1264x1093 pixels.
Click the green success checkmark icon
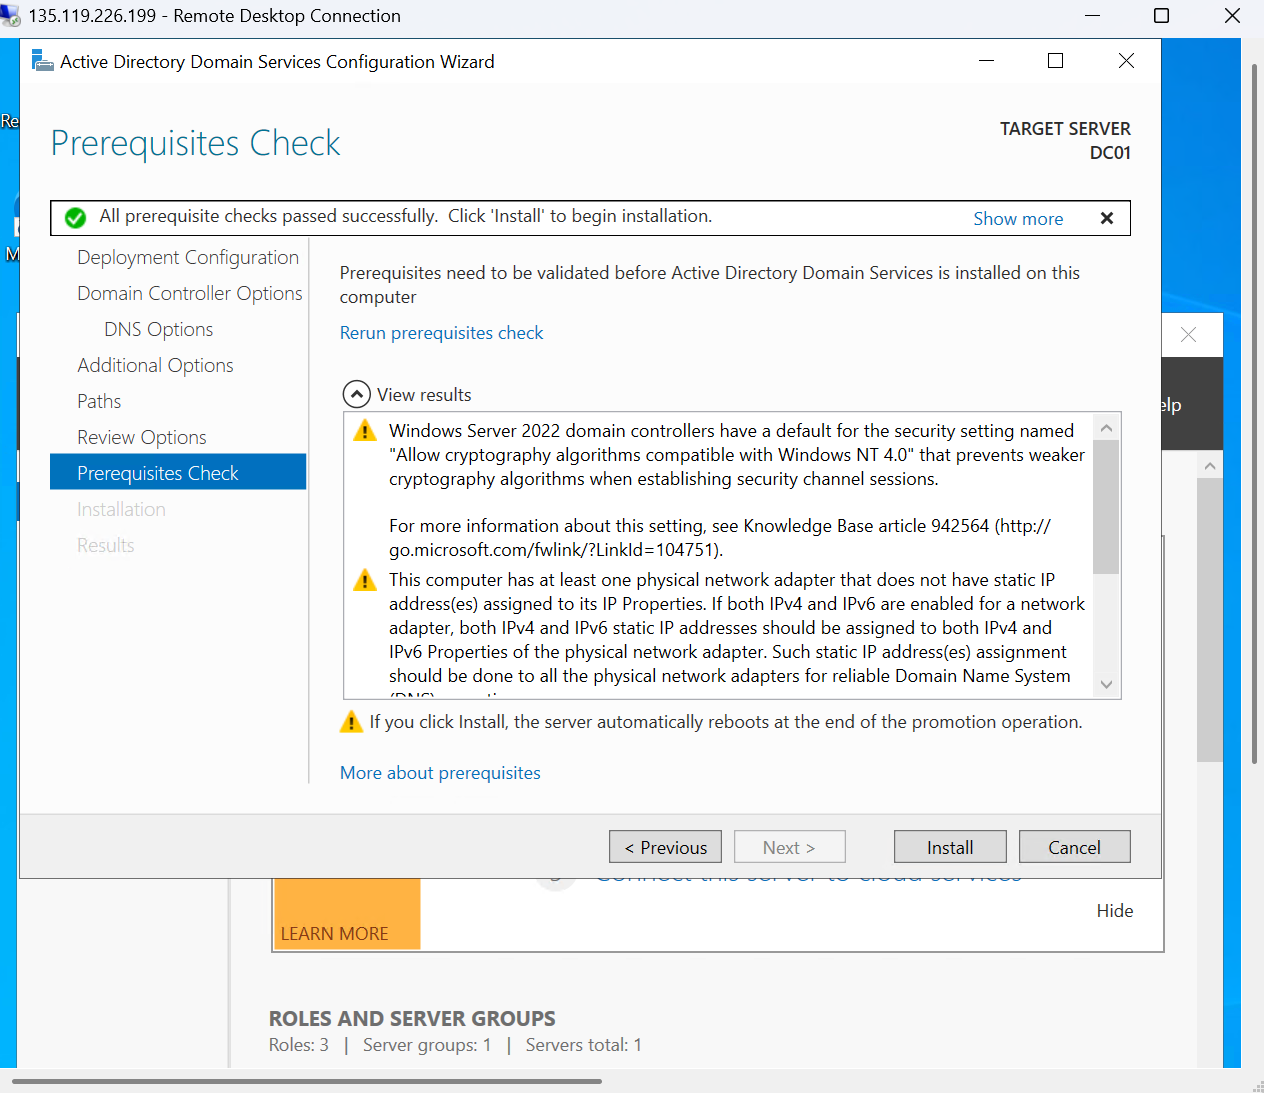click(75, 217)
